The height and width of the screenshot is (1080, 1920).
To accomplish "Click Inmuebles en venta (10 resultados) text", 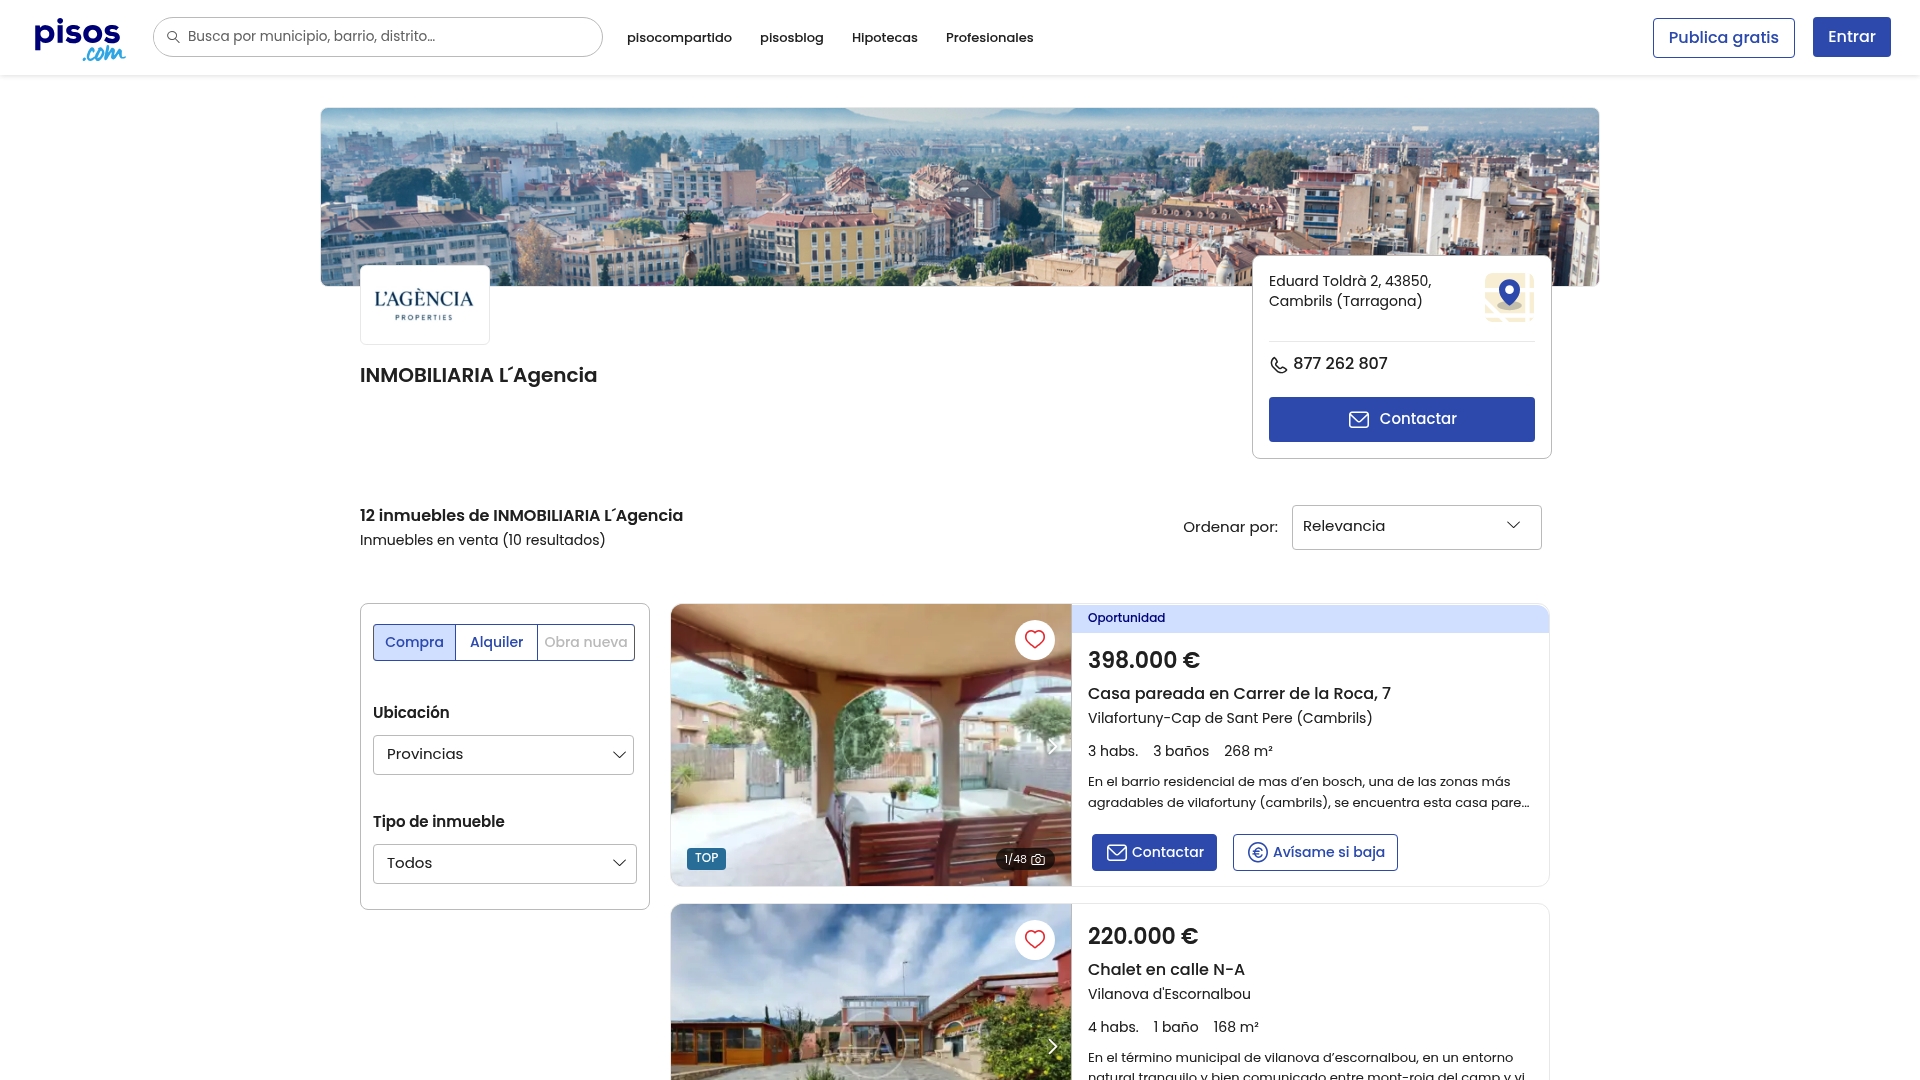I will point(482,540).
